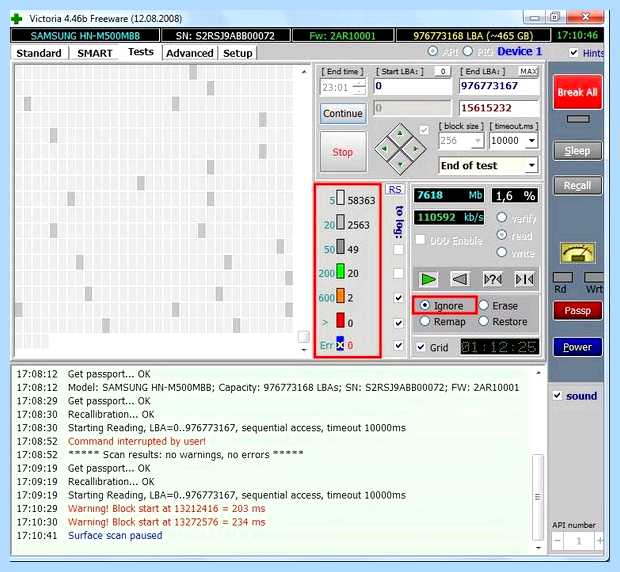Viewport: 620px width, 572px height.
Task: Select the verify radio option
Action: click(501, 217)
